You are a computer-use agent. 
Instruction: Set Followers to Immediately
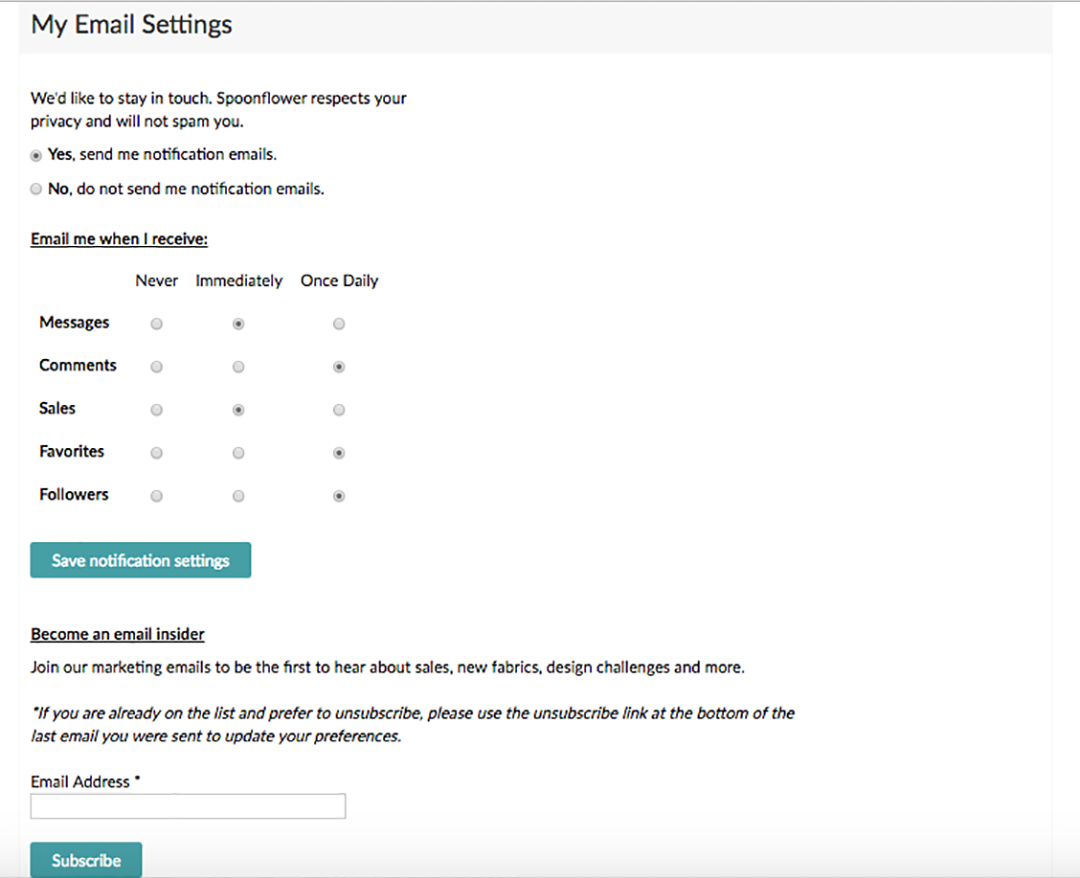(238, 496)
